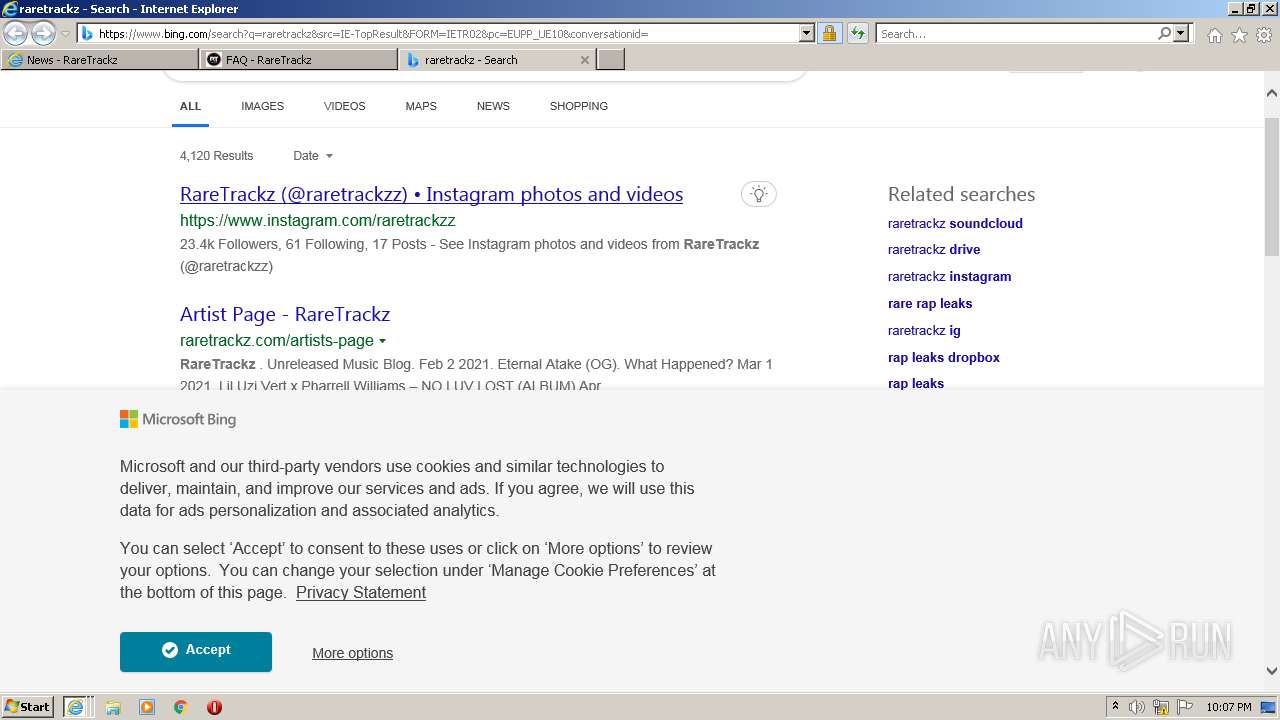This screenshot has height=720, width=1280.
Task: Open More options for cookies
Action: click(x=352, y=653)
